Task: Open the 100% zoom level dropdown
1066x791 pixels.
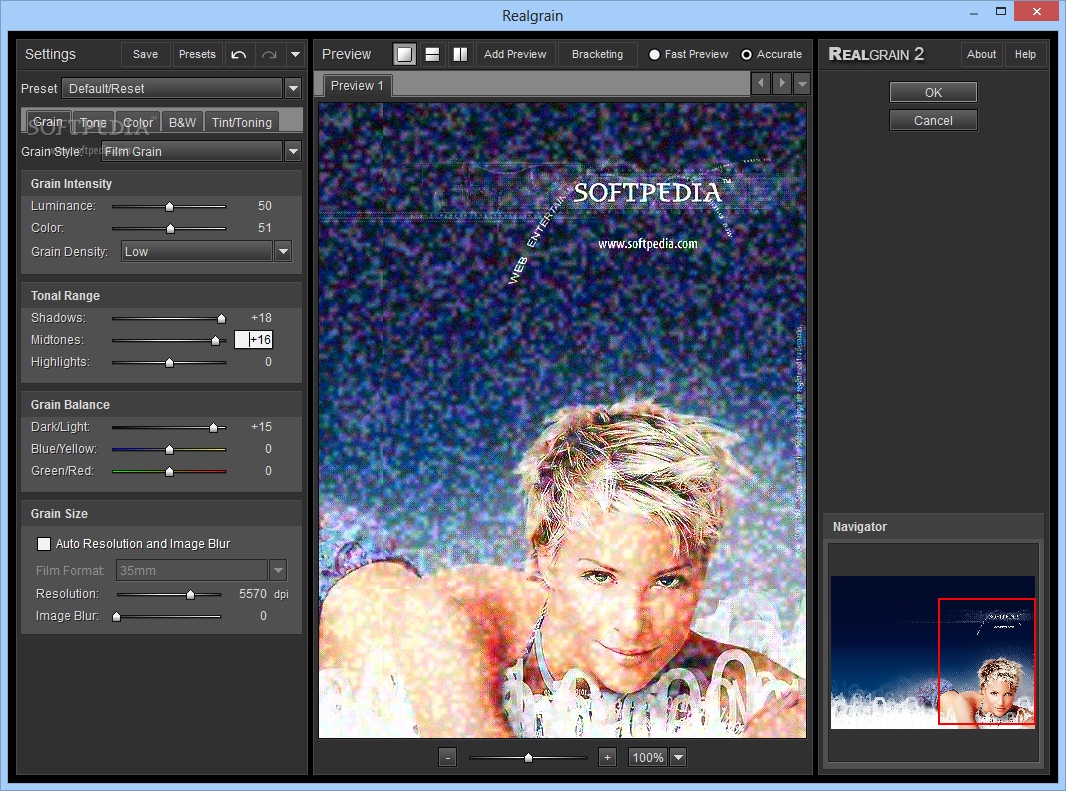Action: [678, 757]
